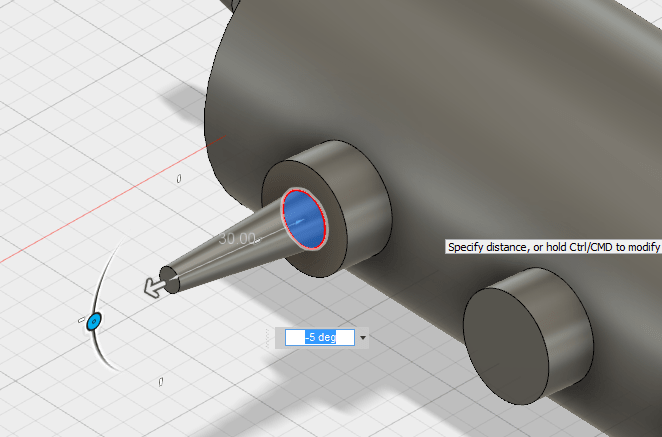Click the small end face of the cone
662x437 pixels.
[170, 280]
